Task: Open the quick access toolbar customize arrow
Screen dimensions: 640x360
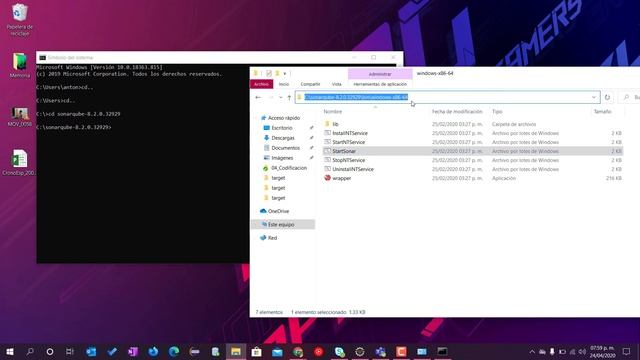Action: (x=285, y=73)
